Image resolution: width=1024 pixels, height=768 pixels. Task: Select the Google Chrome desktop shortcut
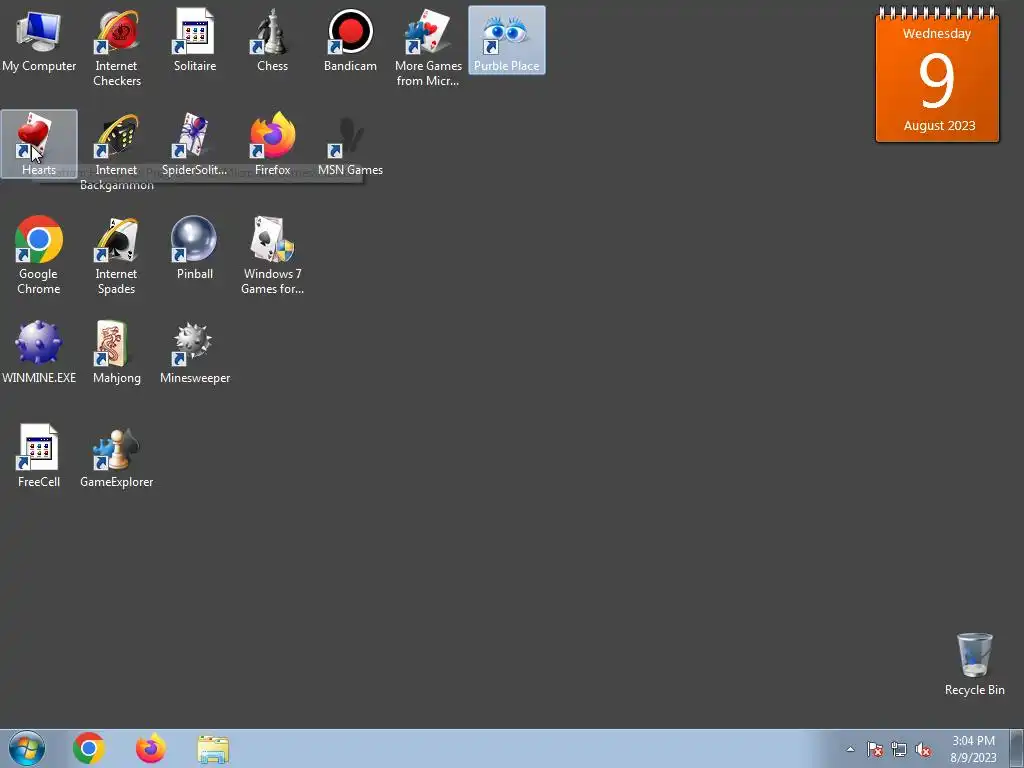39,256
